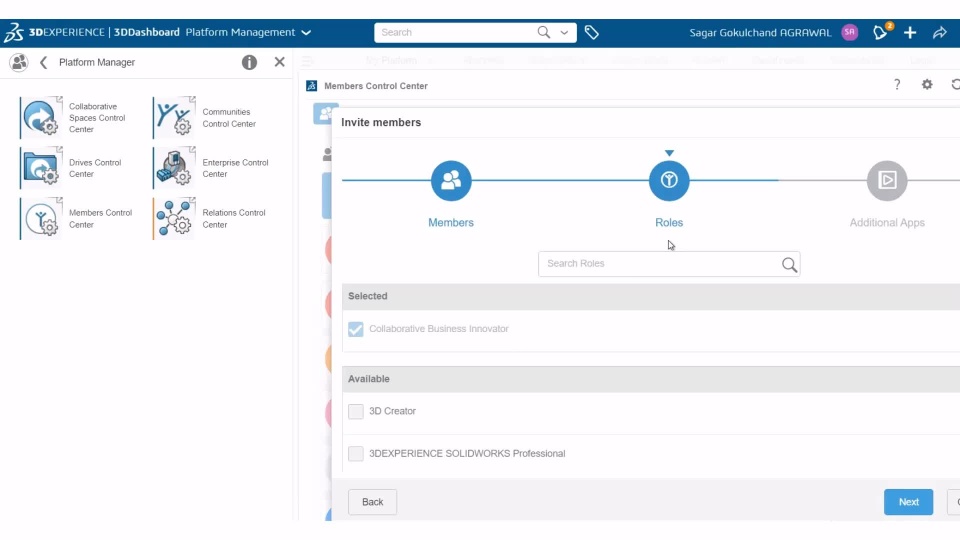
Task: Open Communities Control Center app
Action: 174,117
